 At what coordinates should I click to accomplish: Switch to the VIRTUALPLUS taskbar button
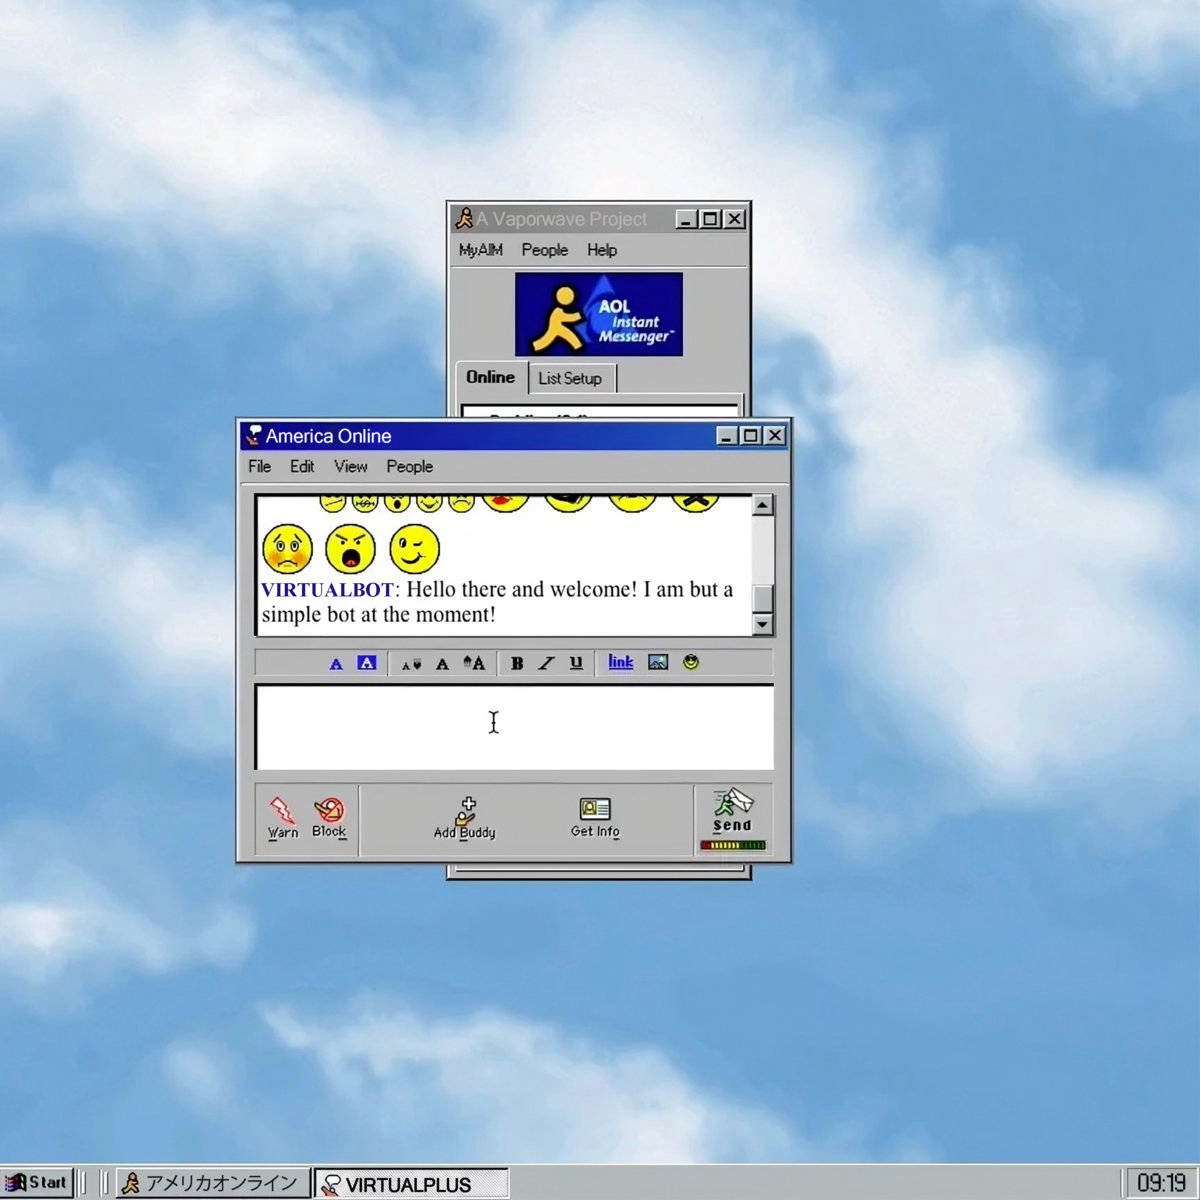click(x=412, y=1184)
